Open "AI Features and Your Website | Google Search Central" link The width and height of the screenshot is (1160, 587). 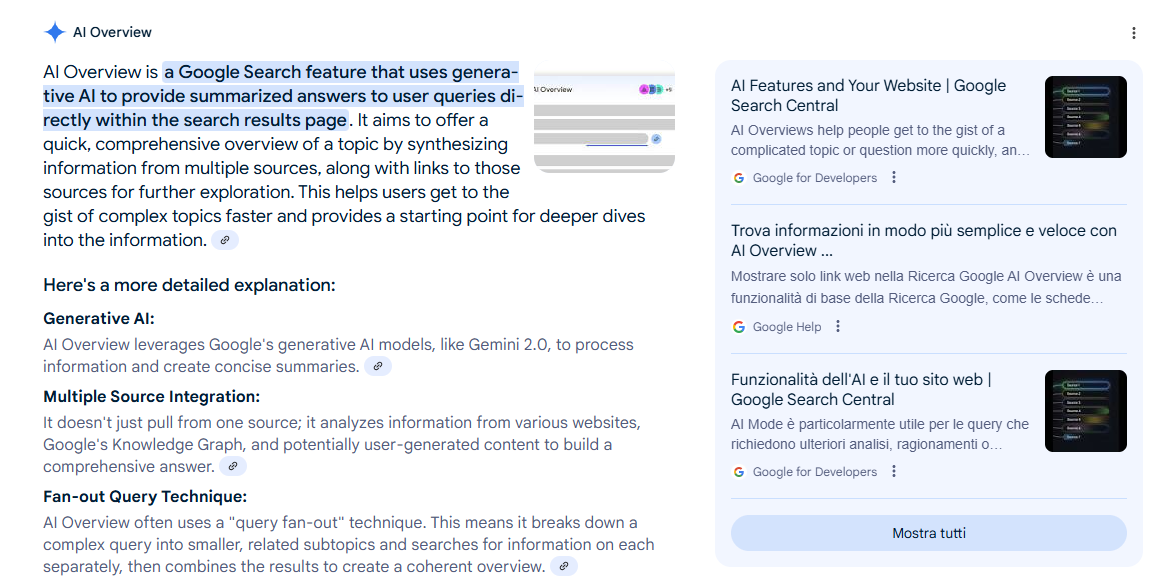coord(869,95)
